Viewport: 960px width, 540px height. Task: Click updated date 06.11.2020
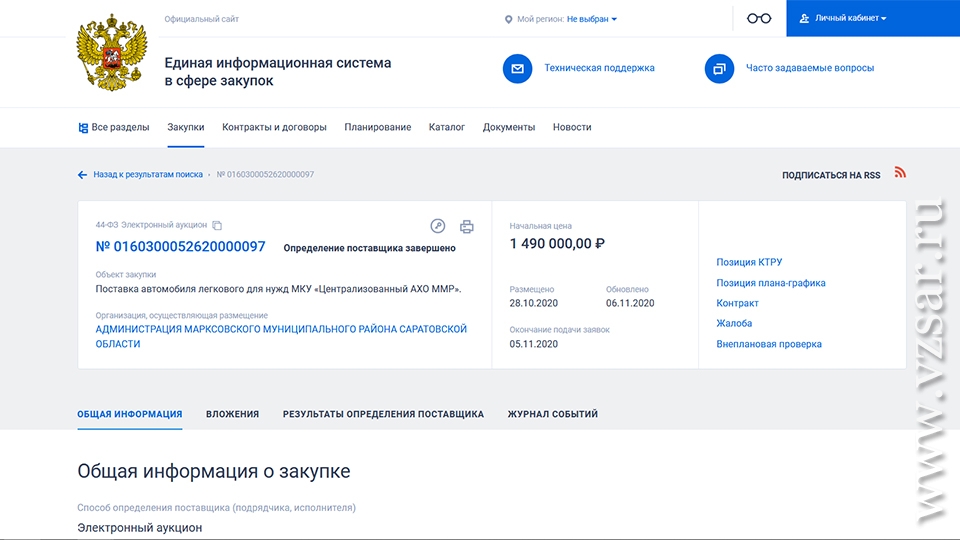[630, 303]
